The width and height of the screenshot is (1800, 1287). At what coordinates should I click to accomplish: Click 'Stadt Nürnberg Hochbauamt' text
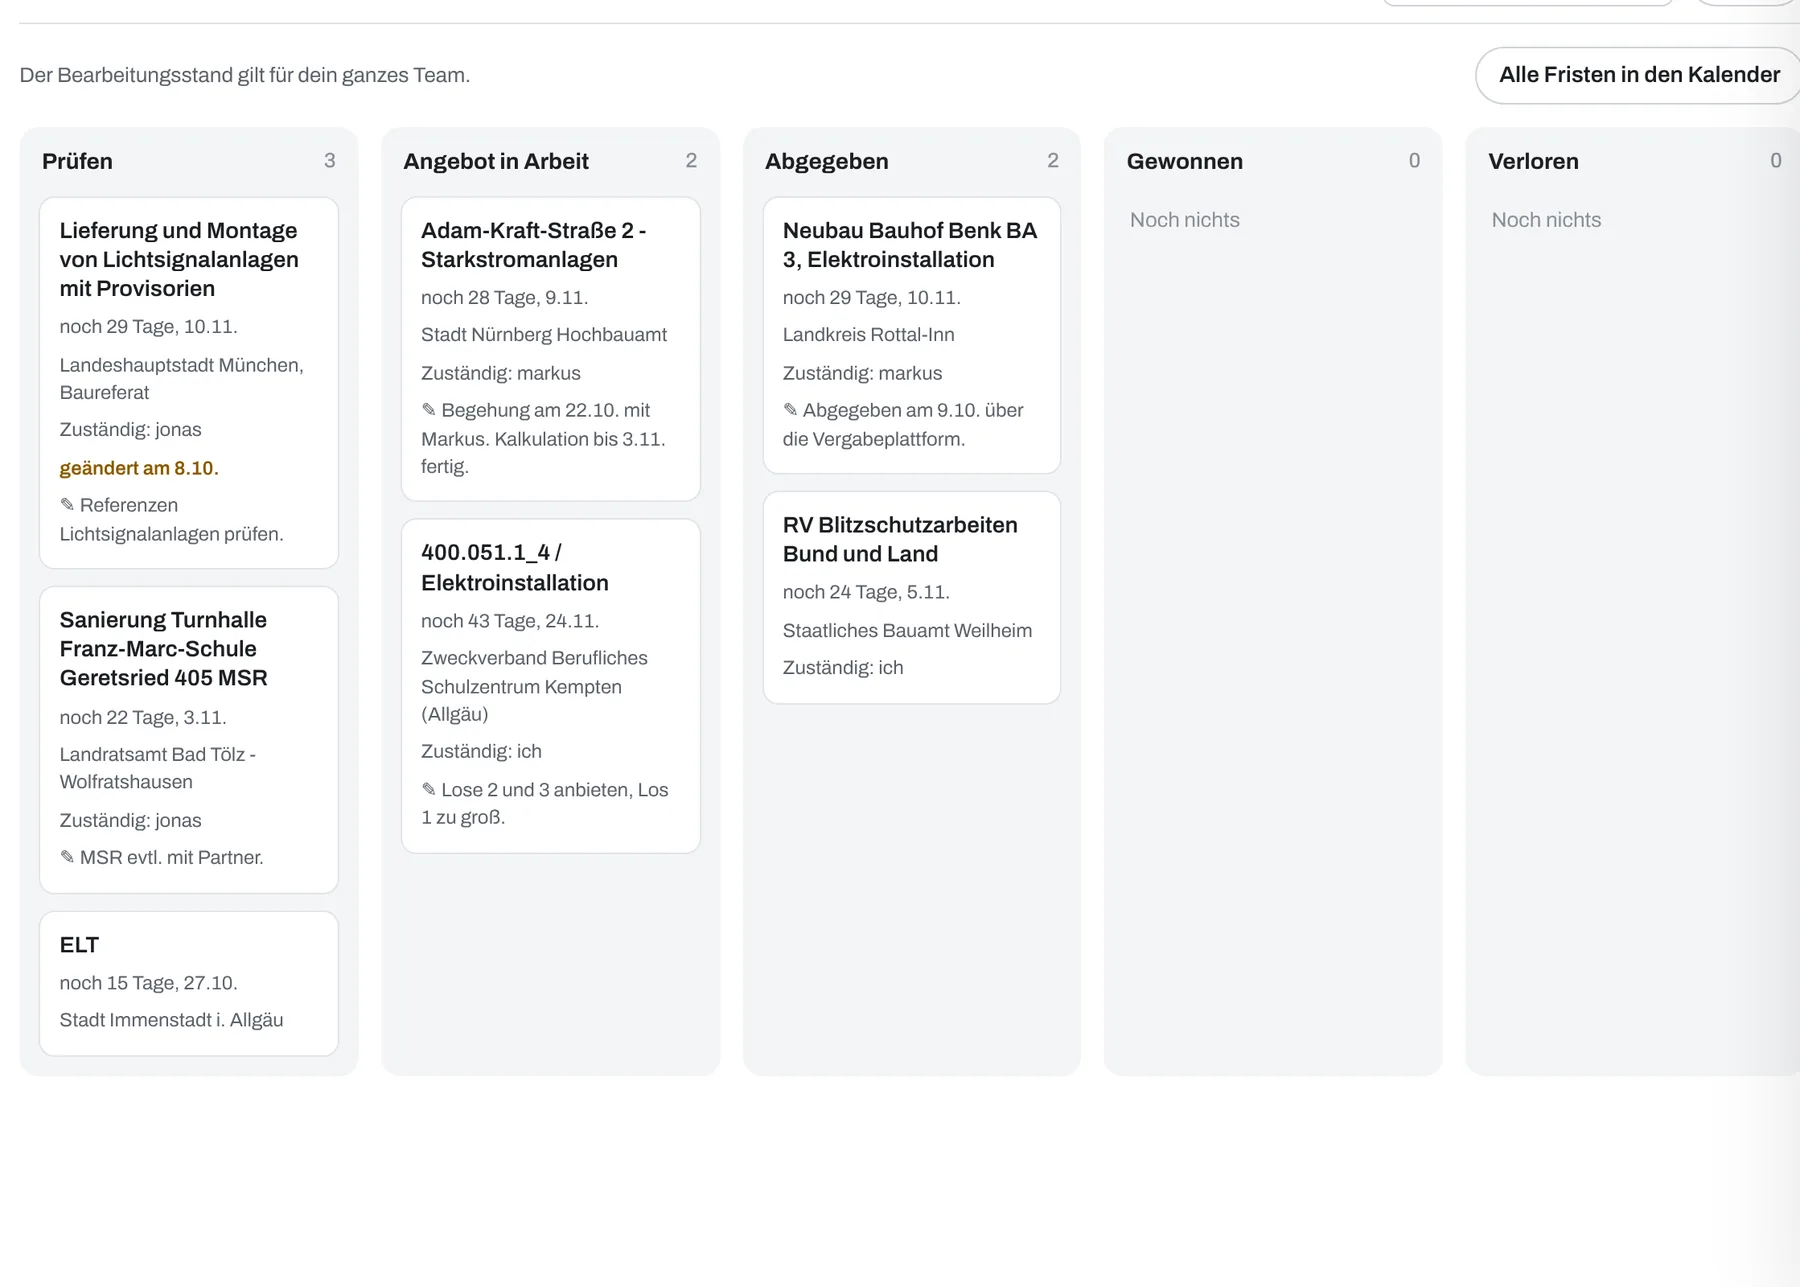point(544,335)
